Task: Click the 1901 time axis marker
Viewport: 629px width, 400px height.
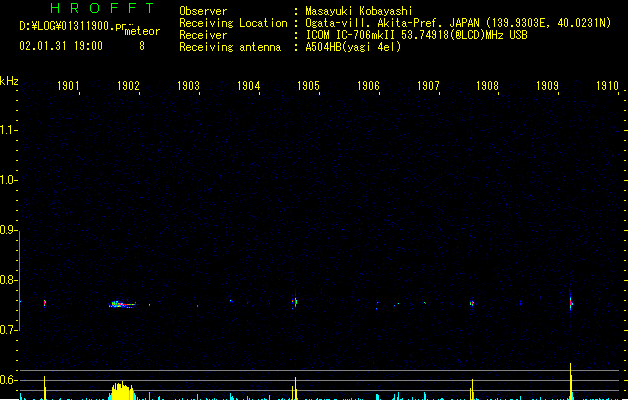Action: click(x=68, y=85)
